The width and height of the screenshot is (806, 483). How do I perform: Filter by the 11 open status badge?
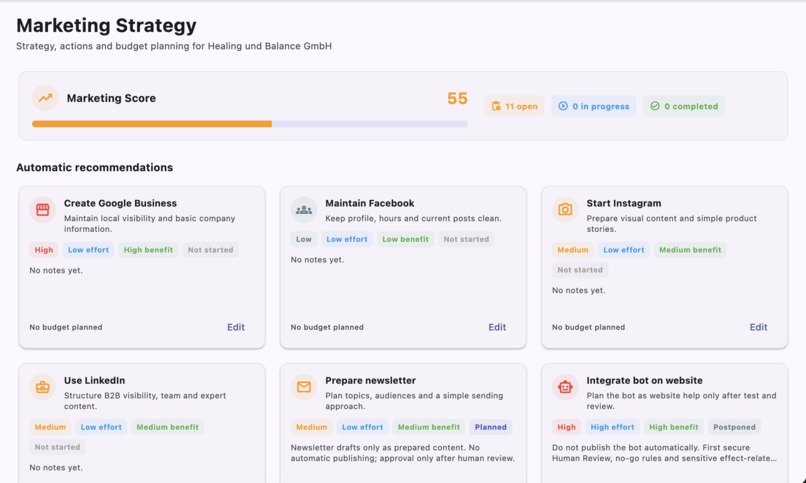click(x=514, y=106)
